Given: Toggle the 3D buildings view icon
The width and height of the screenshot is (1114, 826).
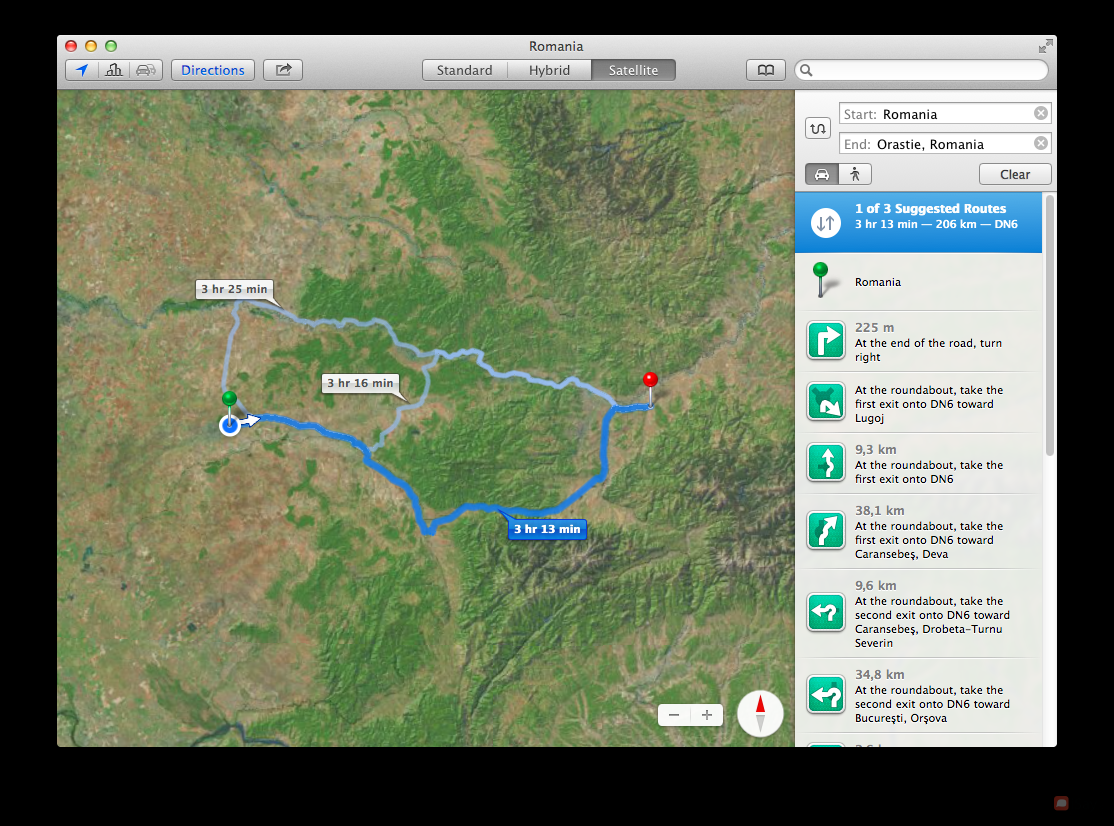Looking at the screenshot, I should click(114, 70).
